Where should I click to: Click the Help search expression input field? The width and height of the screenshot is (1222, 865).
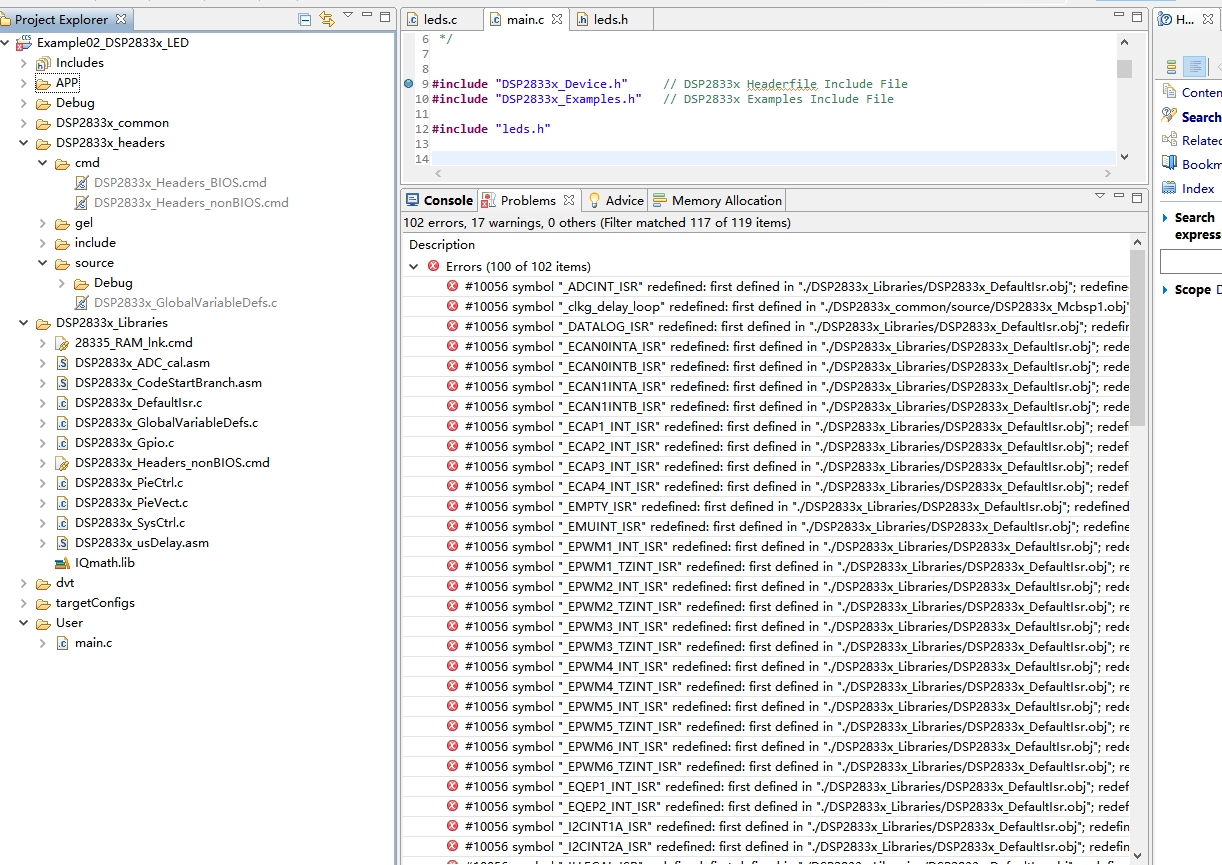point(1191,261)
